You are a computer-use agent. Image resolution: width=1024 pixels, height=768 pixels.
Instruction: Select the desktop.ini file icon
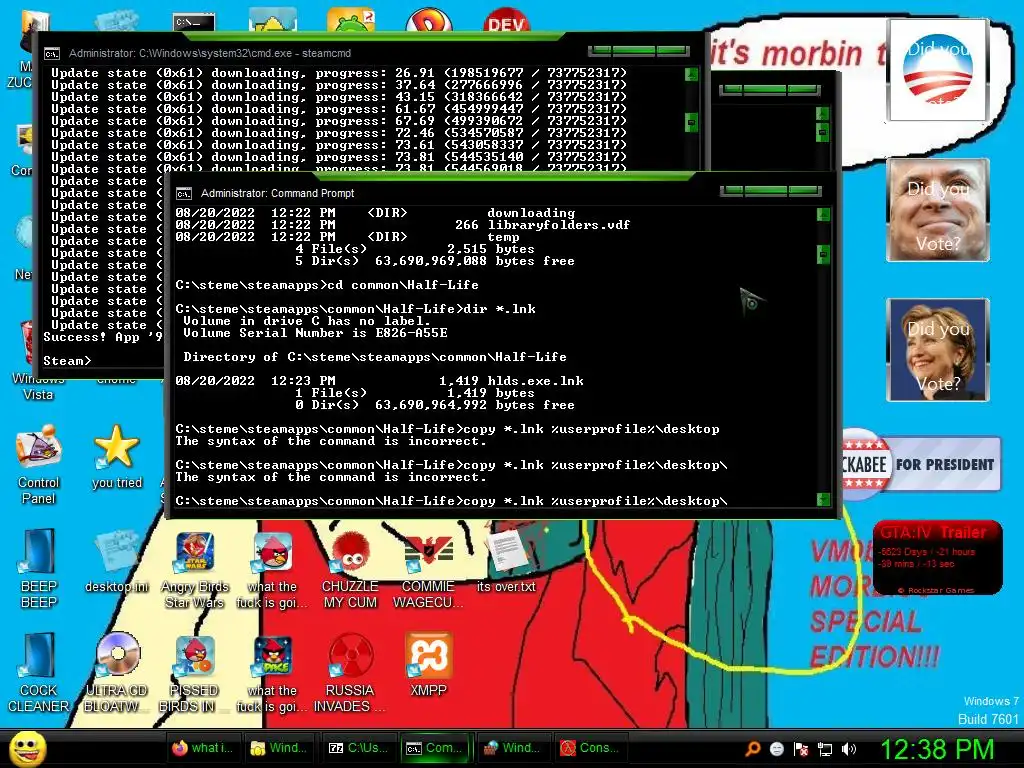click(x=117, y=562)
